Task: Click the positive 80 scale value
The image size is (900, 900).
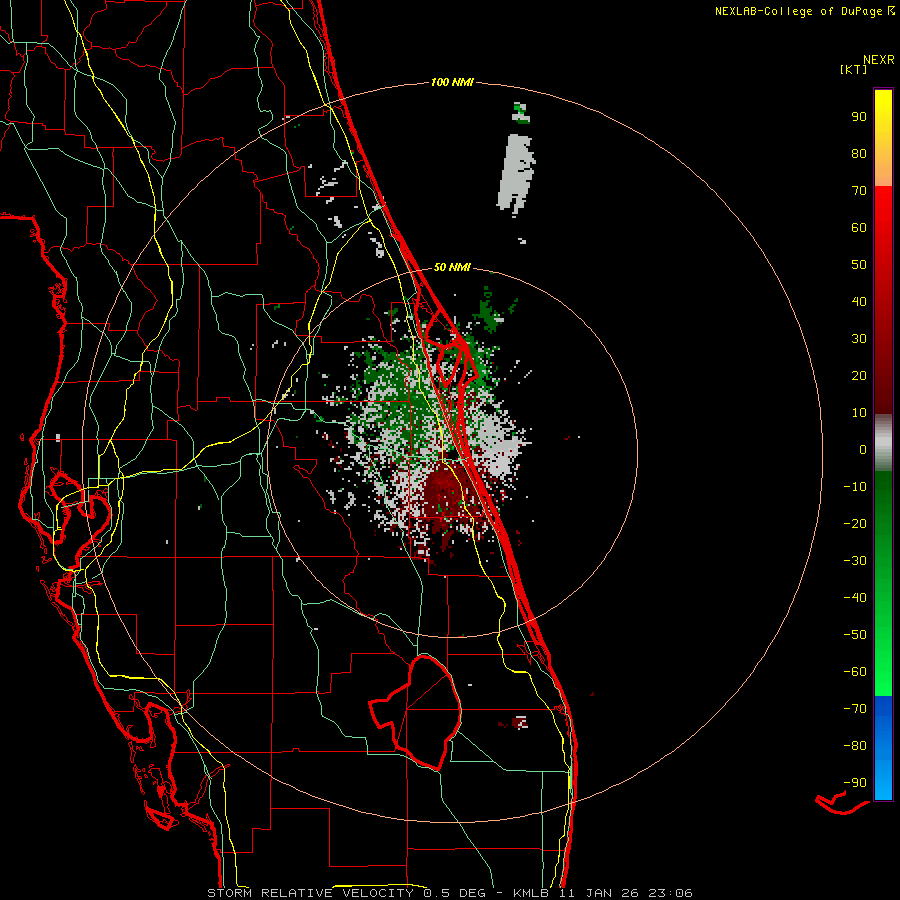Action: click(x=859, y=153)
